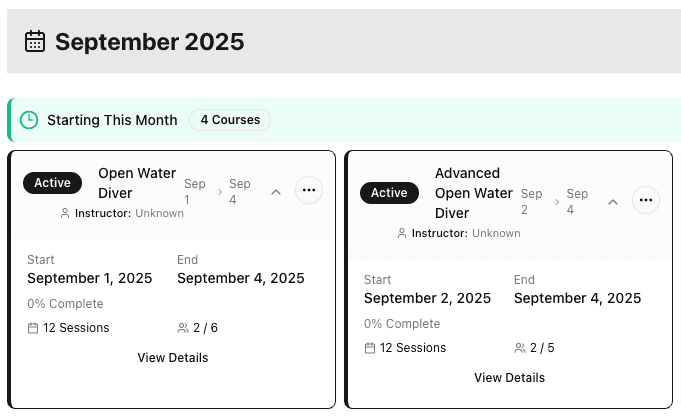
Task: Collapse the Advanced Open Water Diver card
Action: (613, 202)
